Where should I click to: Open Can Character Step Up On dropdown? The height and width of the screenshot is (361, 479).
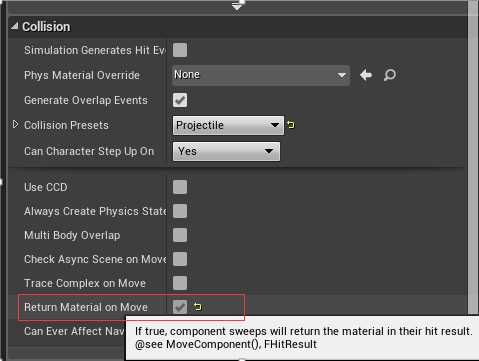226,151
